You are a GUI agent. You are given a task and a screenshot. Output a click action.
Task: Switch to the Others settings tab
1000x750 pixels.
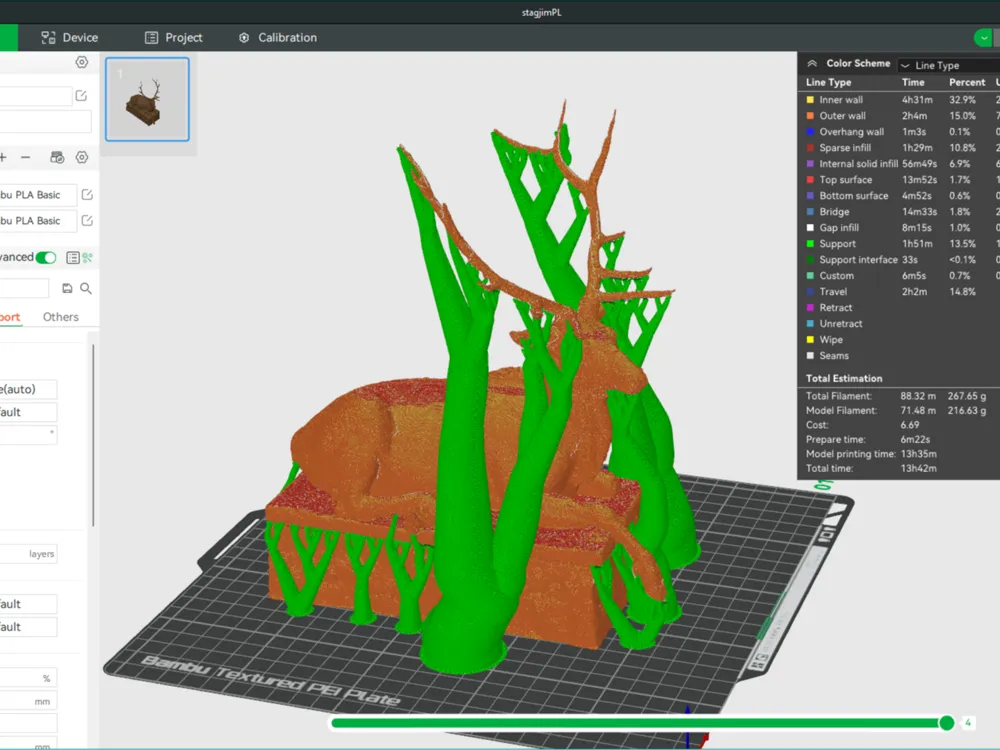tap(61, 317)
